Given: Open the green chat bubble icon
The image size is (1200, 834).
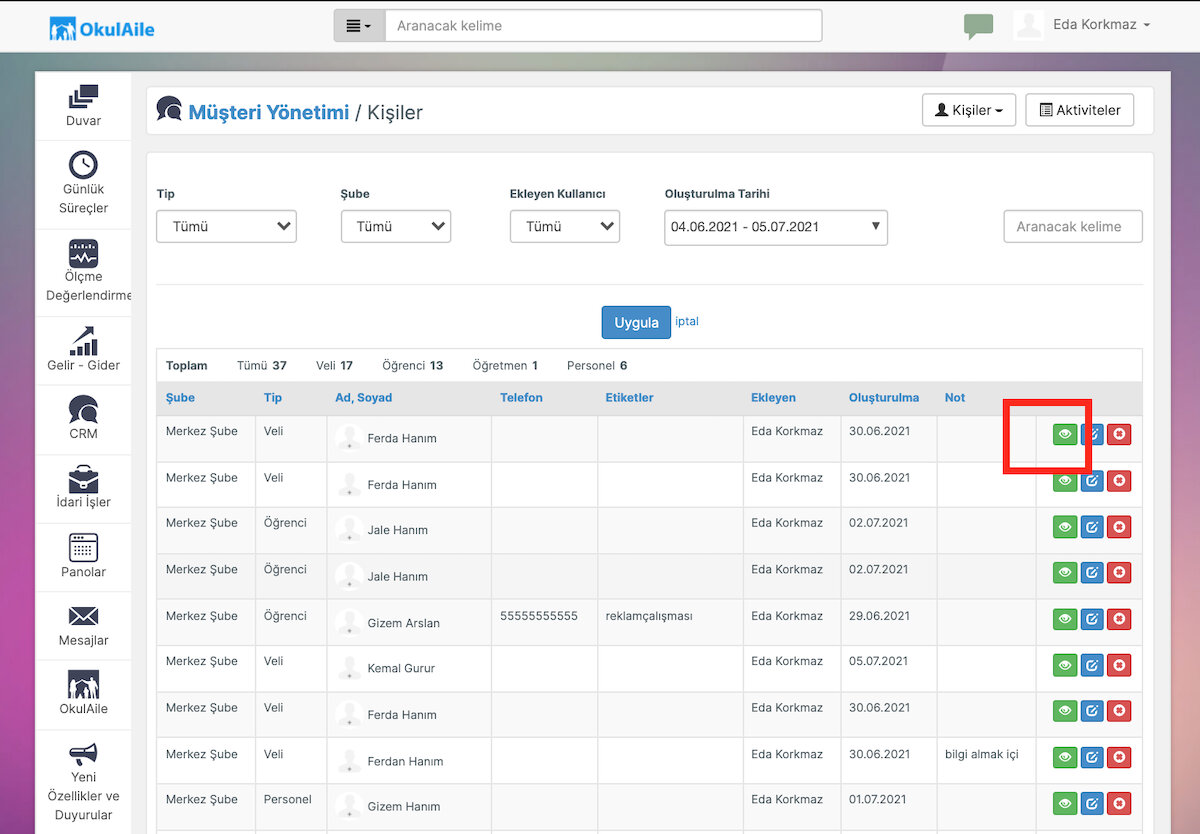Looking at the screenshot, I should pyautogui.click(x=978, y=26).
